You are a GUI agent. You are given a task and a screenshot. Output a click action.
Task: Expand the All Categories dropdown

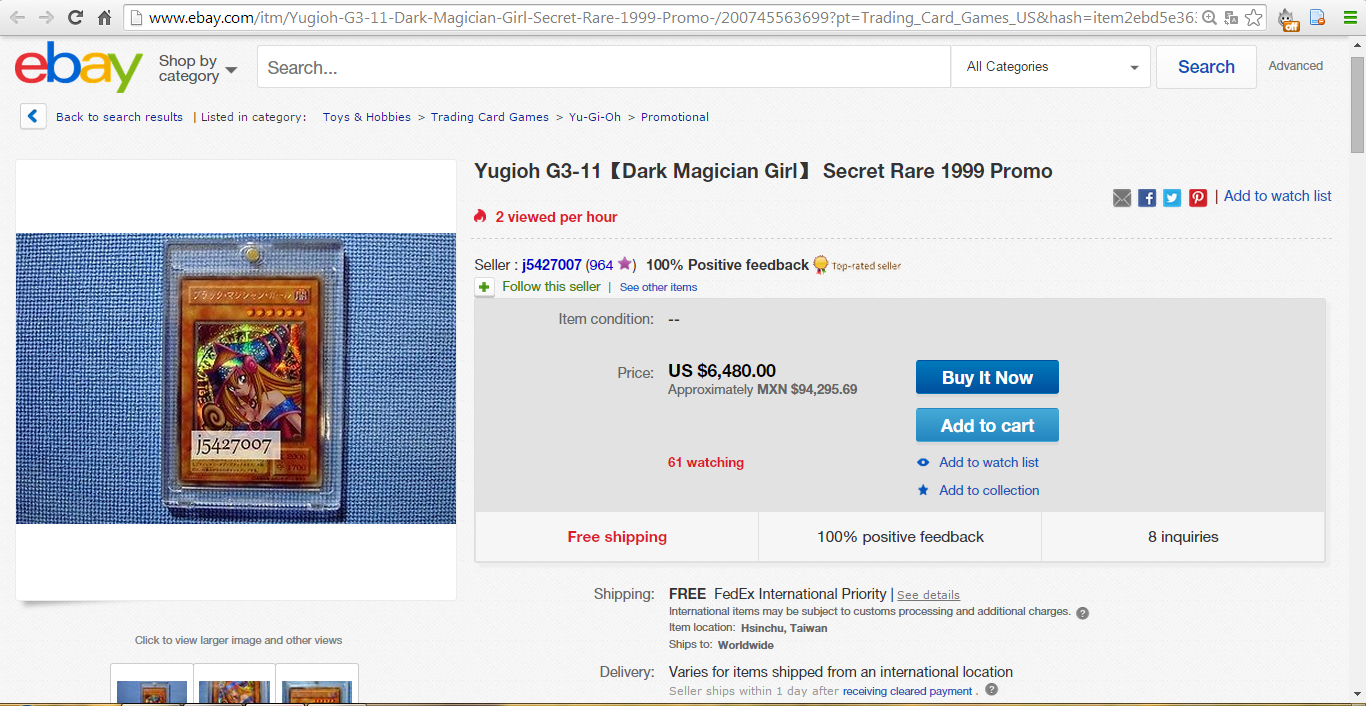point(1051,67)
